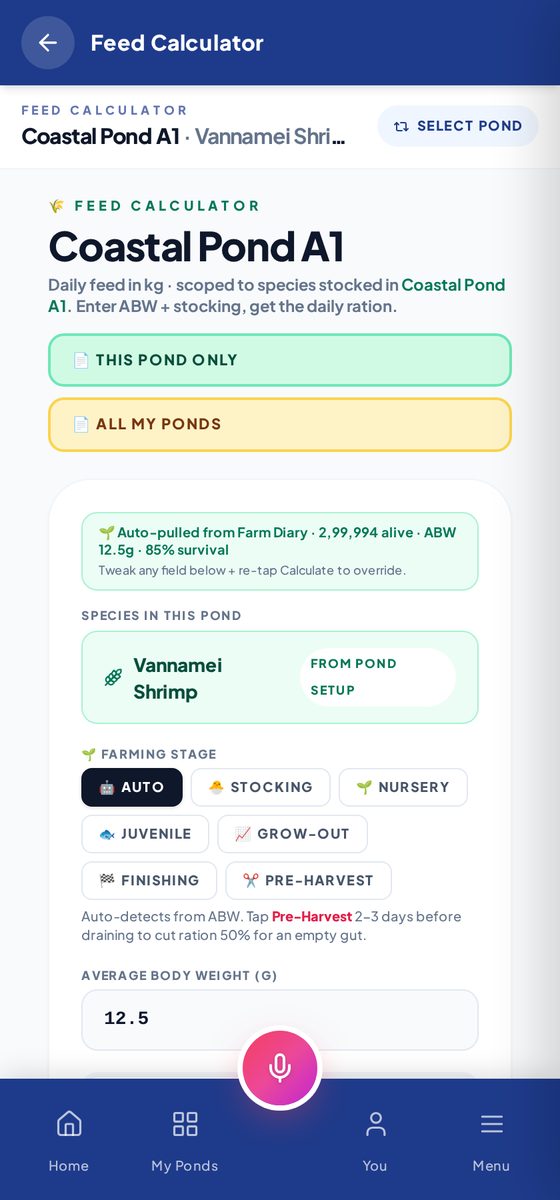Click the swap icon in Select Pond
The width and height of the screenshot is (560, 1200).
click(x=401, y=126)
